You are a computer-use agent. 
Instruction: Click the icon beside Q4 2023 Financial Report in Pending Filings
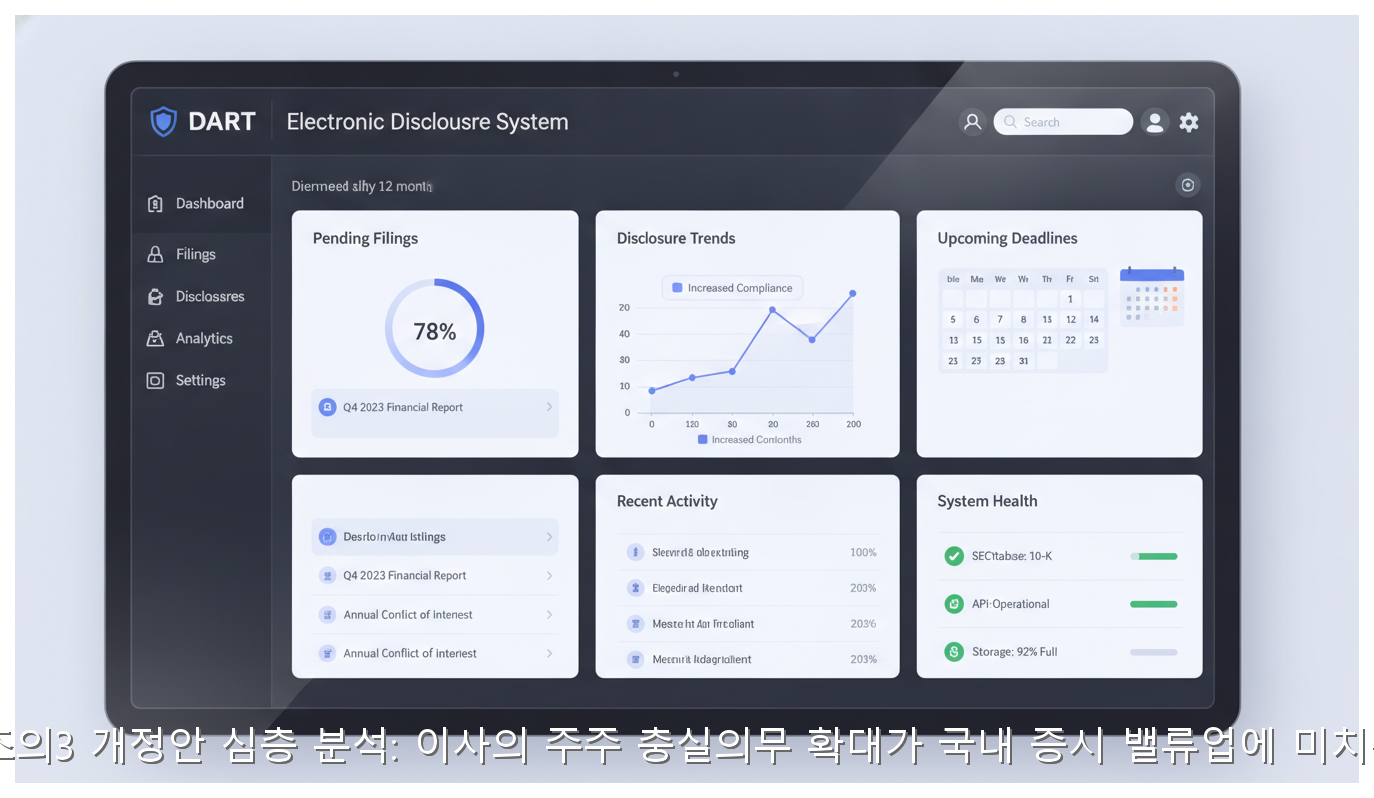click(x=327, y=407)
